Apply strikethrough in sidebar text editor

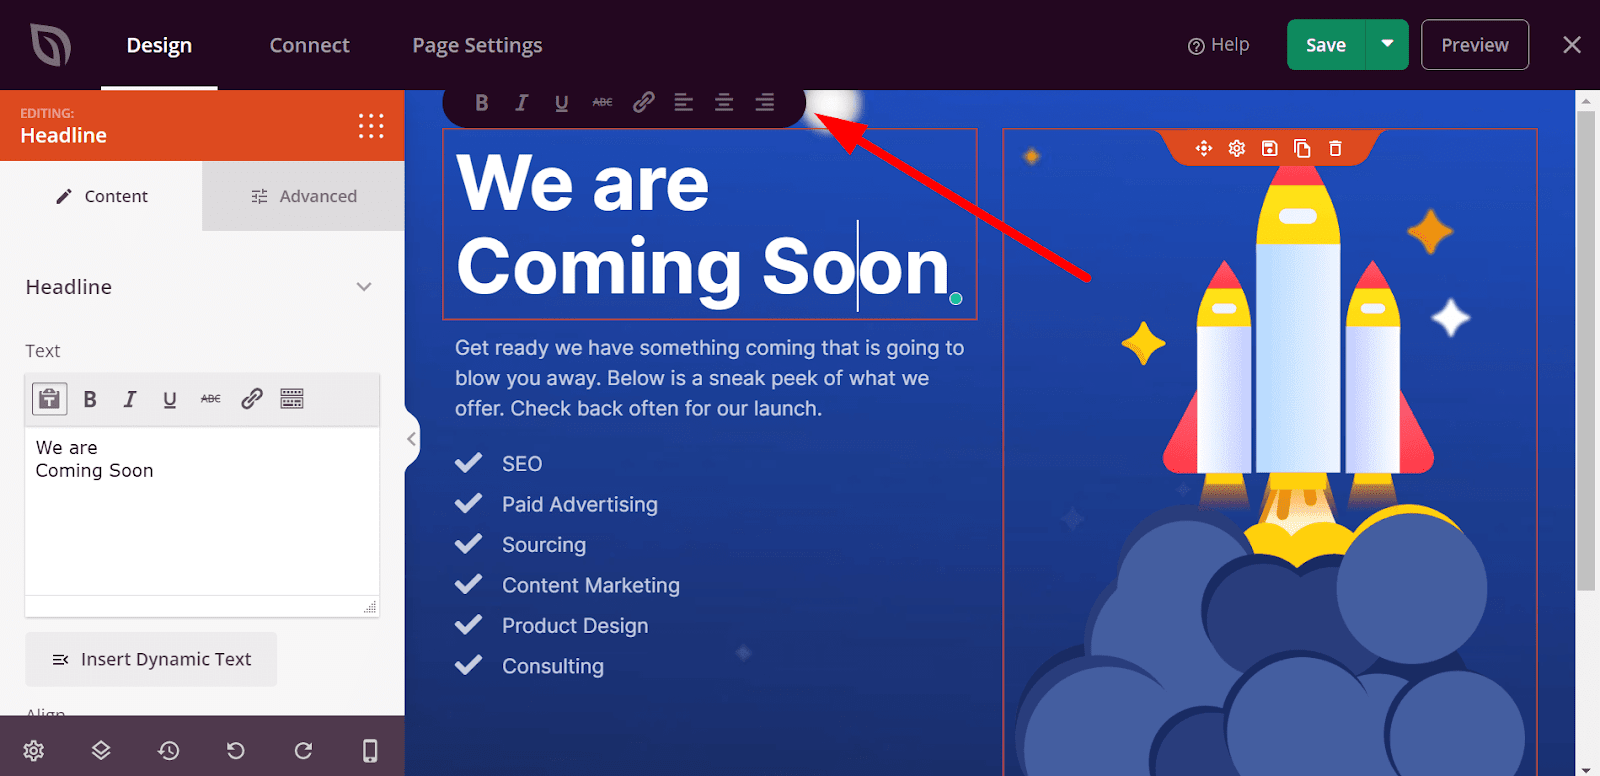[x=210, y=399]
